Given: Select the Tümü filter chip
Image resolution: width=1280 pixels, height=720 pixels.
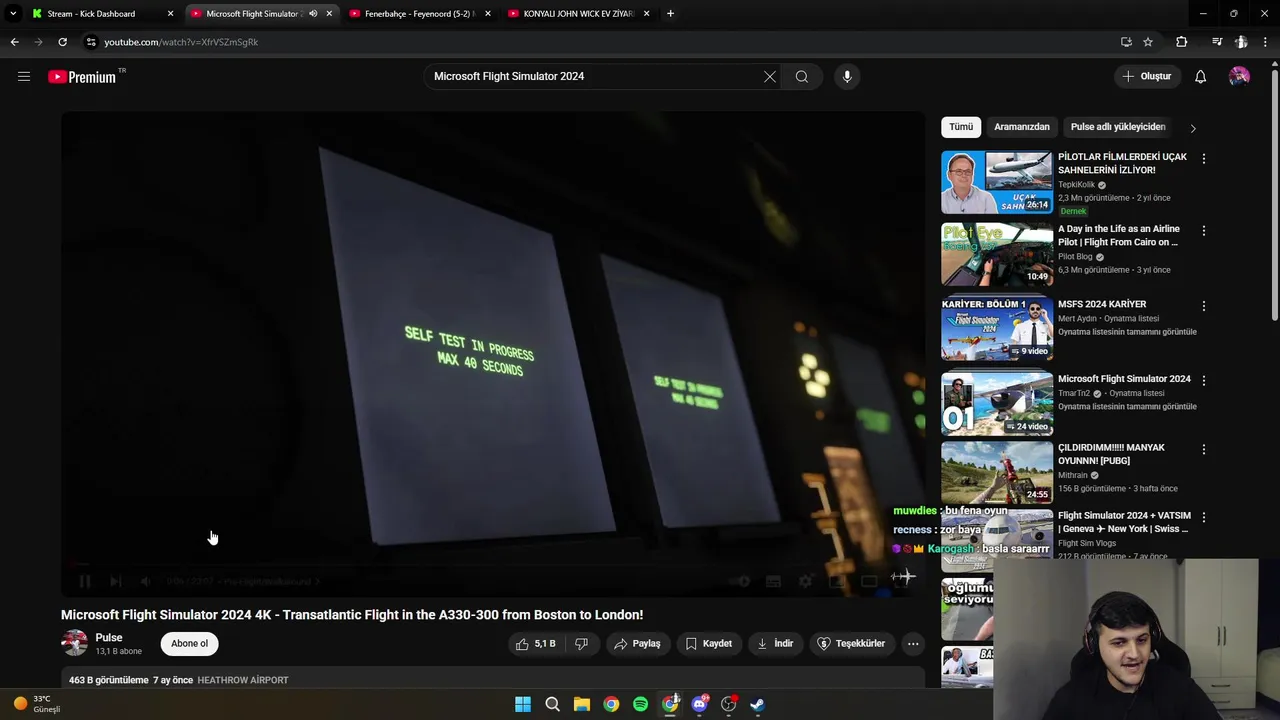Looking at the screenshot, I should point(961,127).
